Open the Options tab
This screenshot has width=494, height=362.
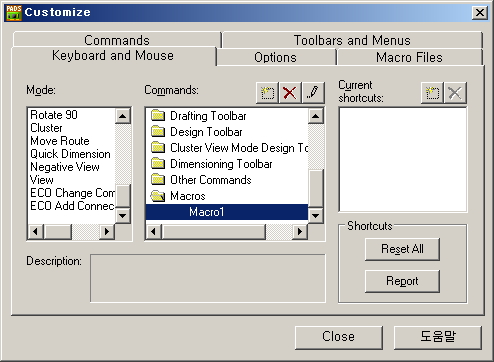coord(275,57)
